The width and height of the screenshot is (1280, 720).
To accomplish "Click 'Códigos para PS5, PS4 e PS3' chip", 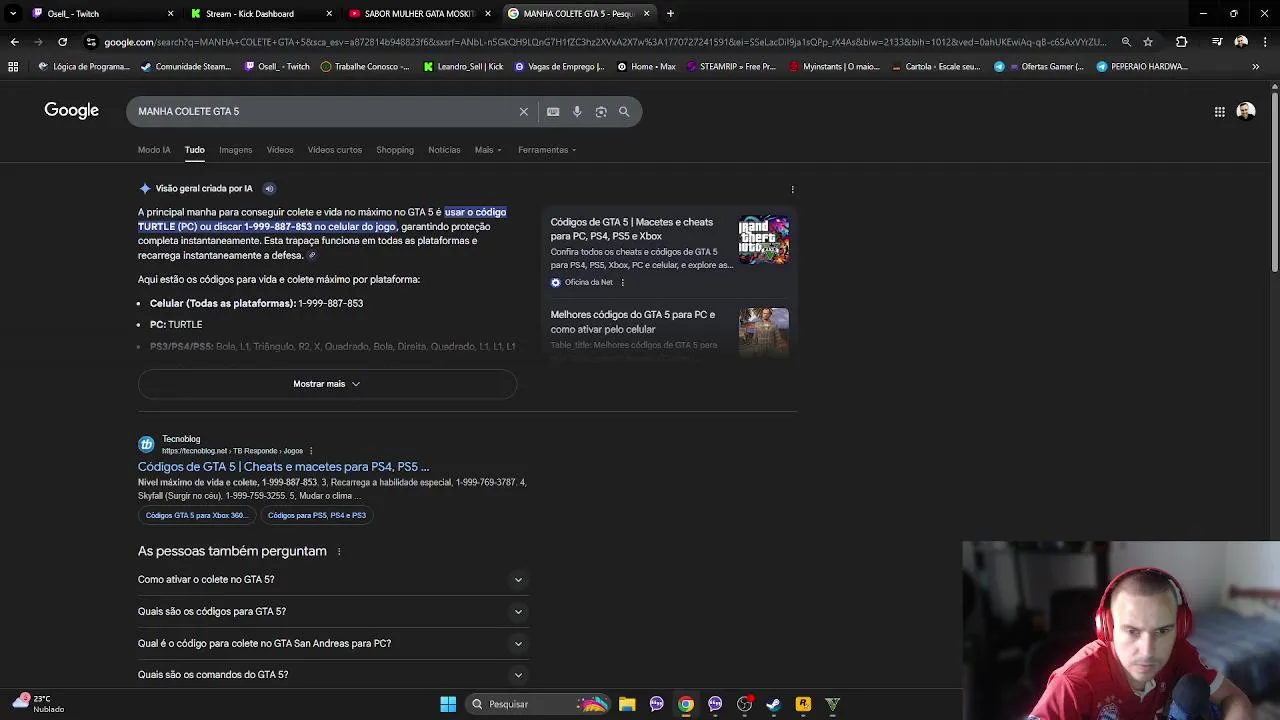I will [317, 516].
